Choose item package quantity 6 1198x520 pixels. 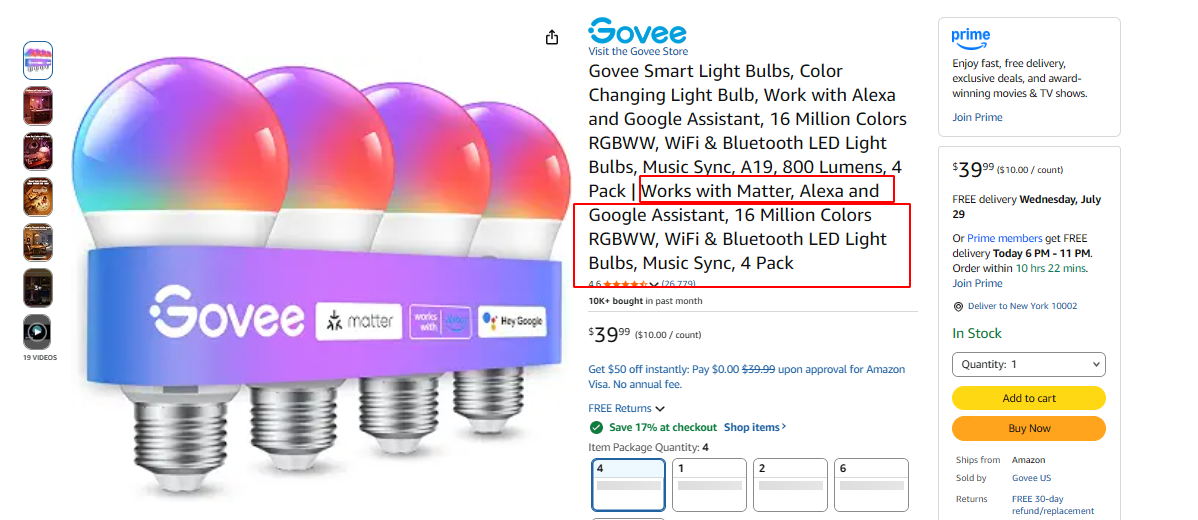tap(871, 485)
